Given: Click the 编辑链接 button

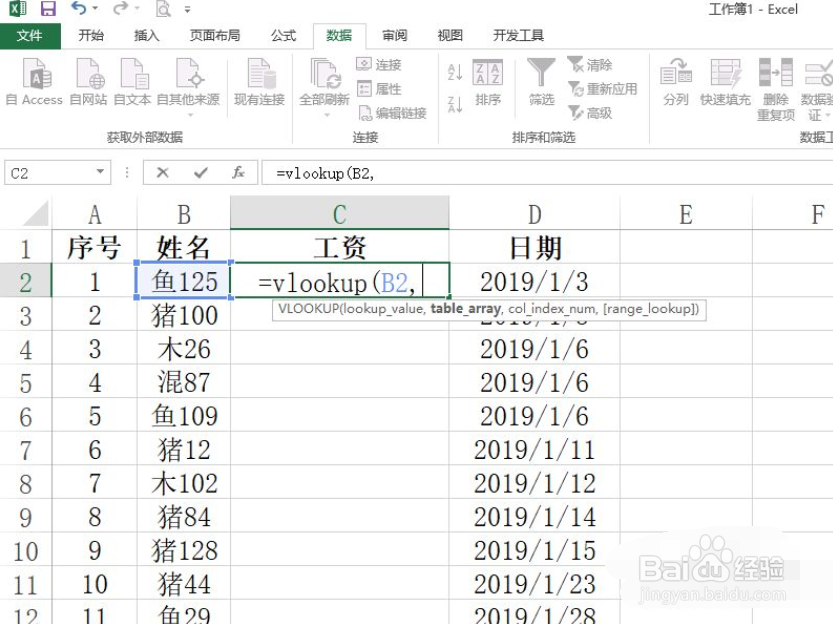Looking at the screenshot, I should [392, 113].
